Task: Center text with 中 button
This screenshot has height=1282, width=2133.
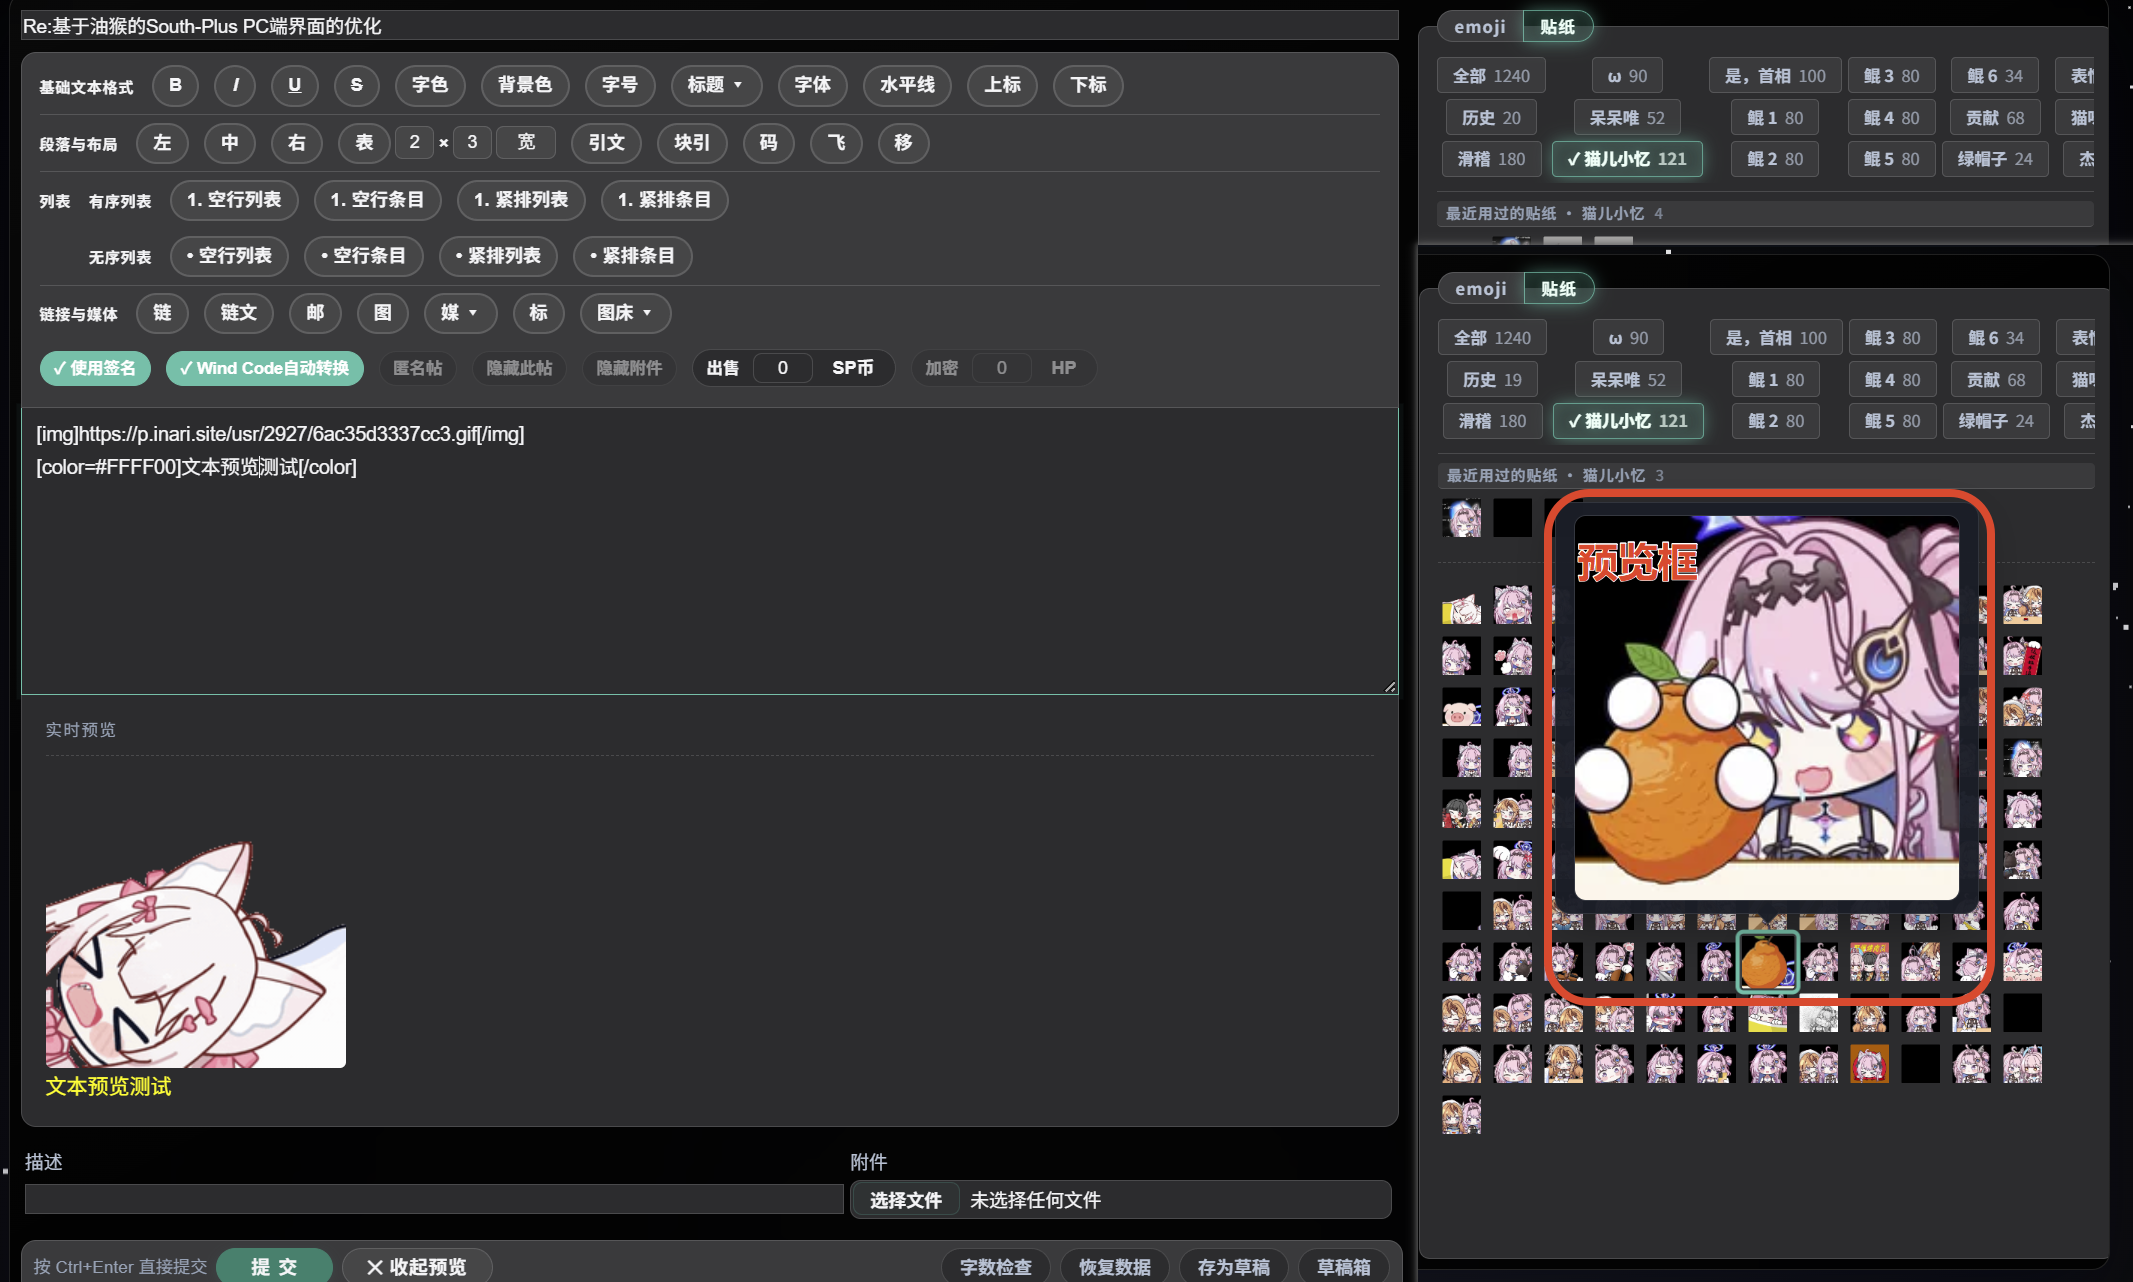Action: 230,143
